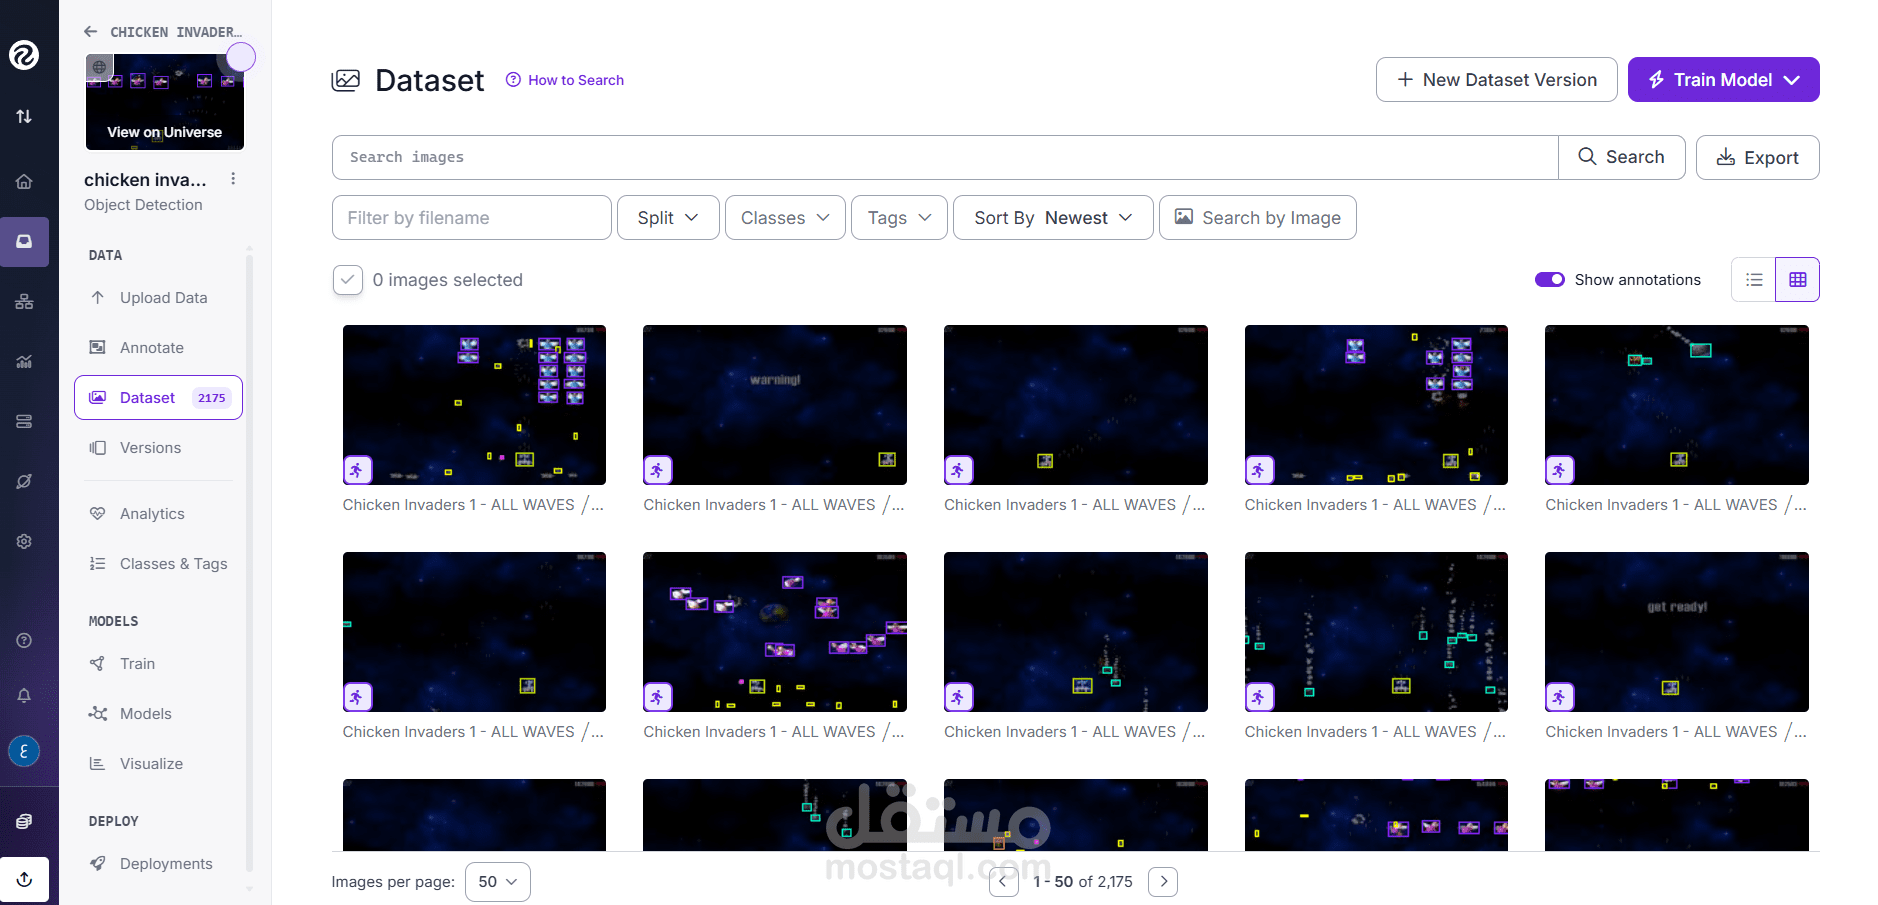Click the purple figure icon on the 'get ready!' image
The width and height of the screenshot is (1878, 905).
tap(1559, 697)
